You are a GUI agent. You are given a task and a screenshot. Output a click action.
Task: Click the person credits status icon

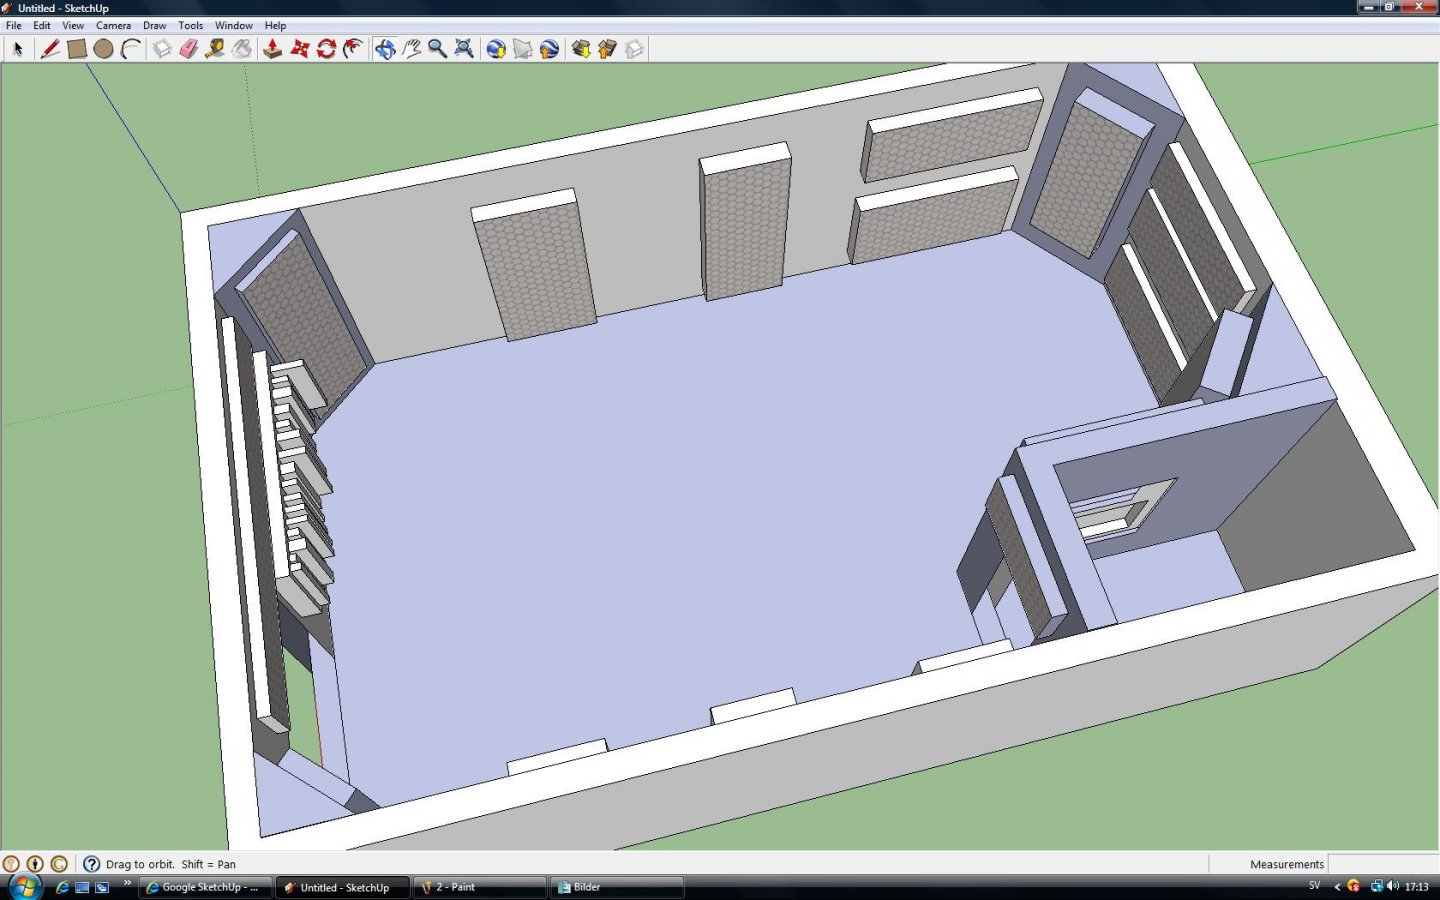click(x=35, y=864)
